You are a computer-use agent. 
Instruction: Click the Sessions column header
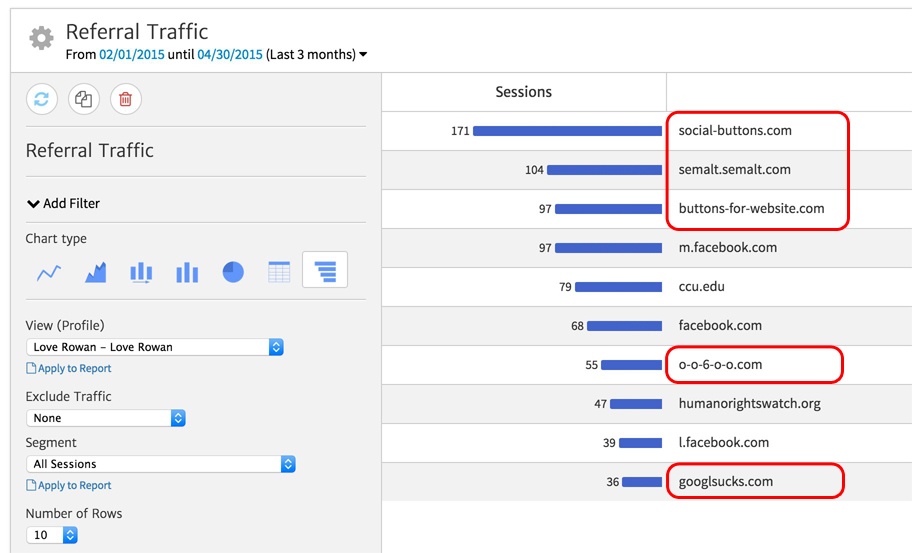[523, 92]
